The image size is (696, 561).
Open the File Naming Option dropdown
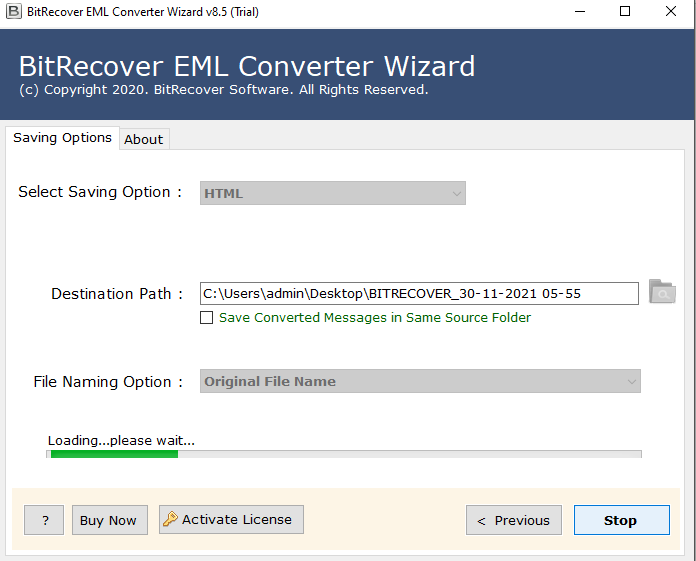click(x=420, y=381)
